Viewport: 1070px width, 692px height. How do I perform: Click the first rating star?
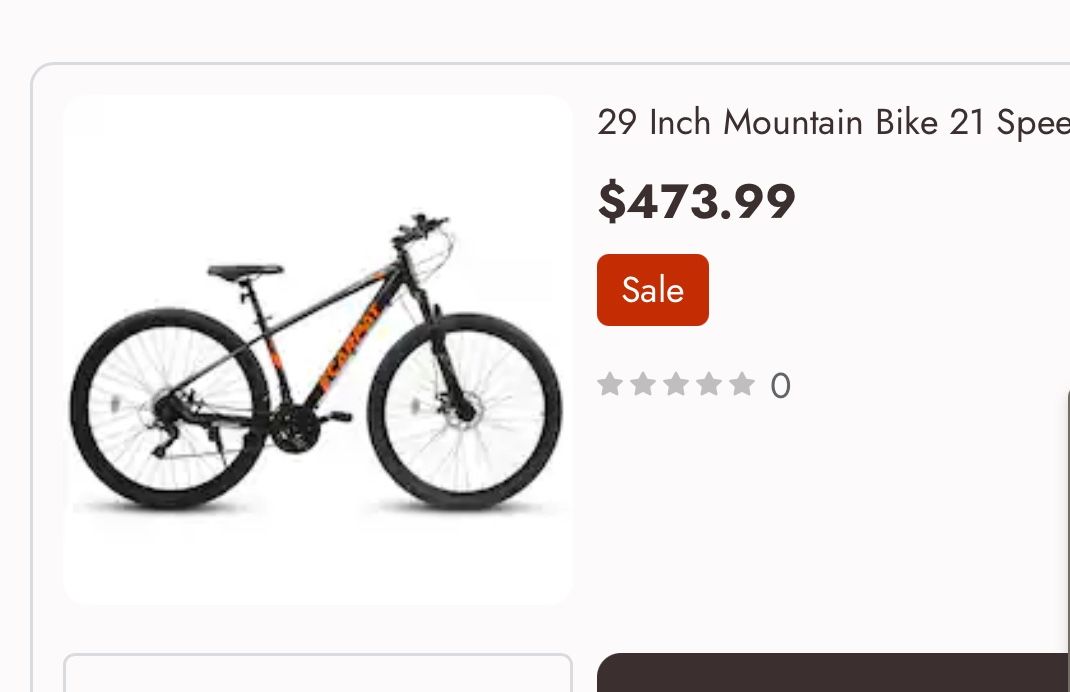[x=609, y=384]
